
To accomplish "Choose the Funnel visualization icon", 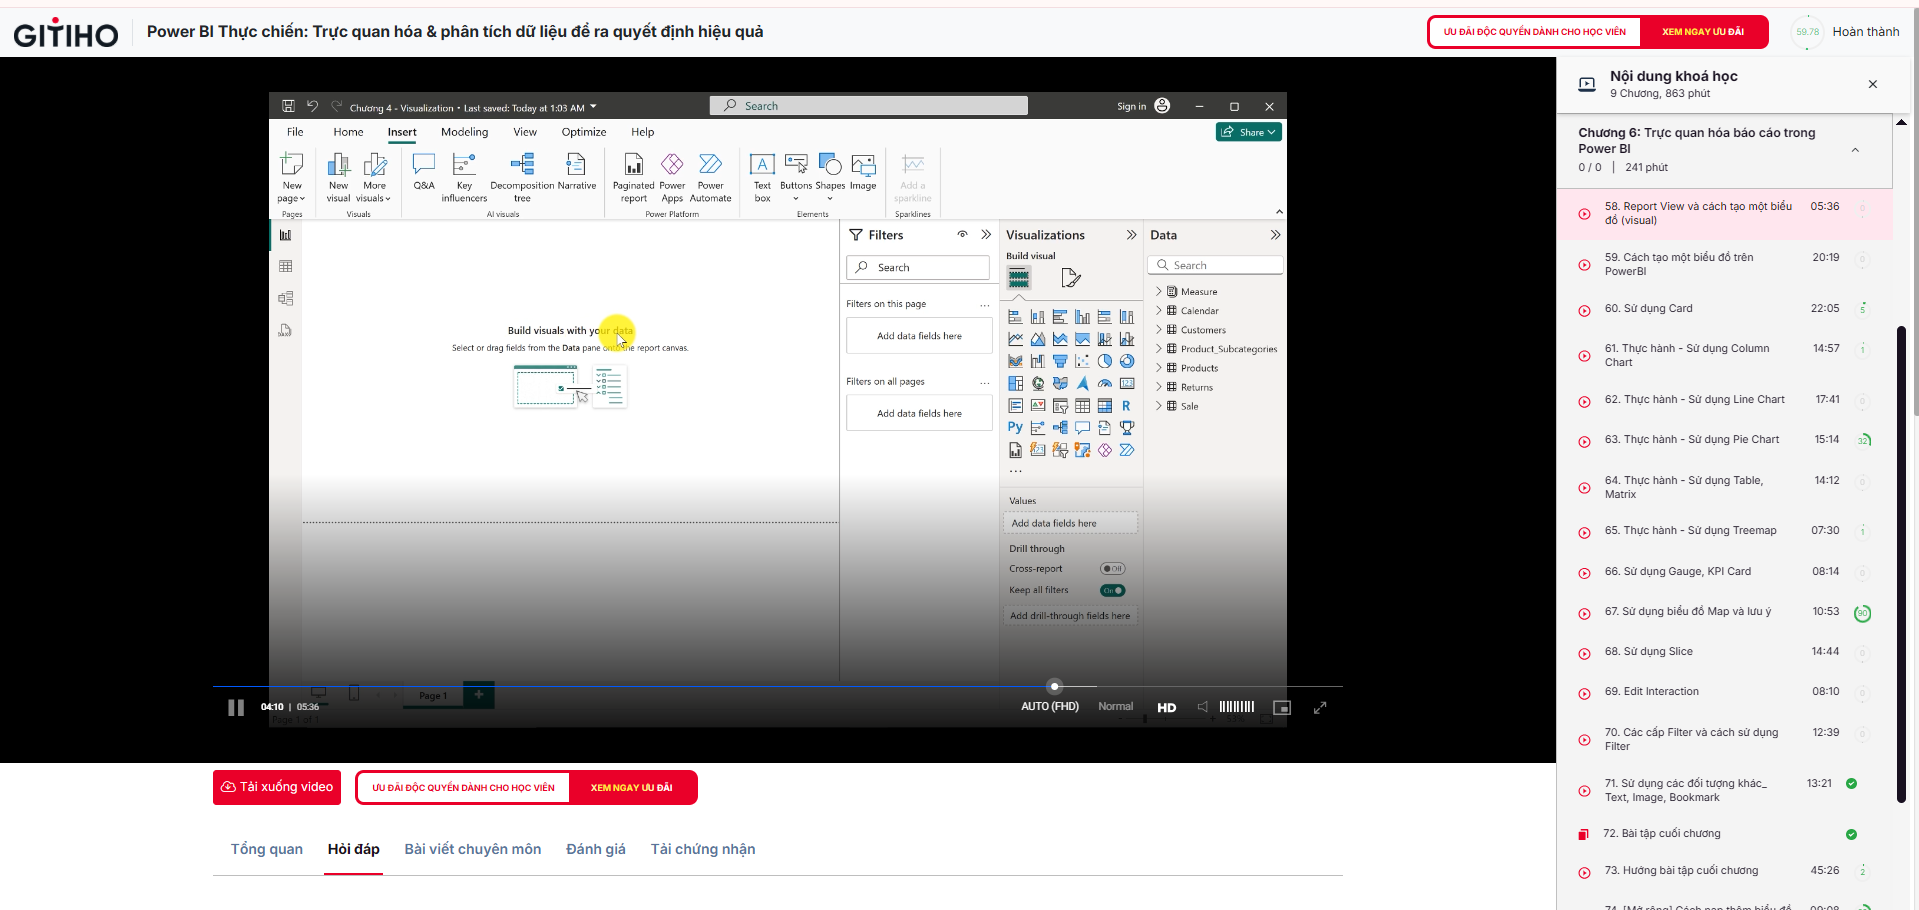I will (1060, 361).
